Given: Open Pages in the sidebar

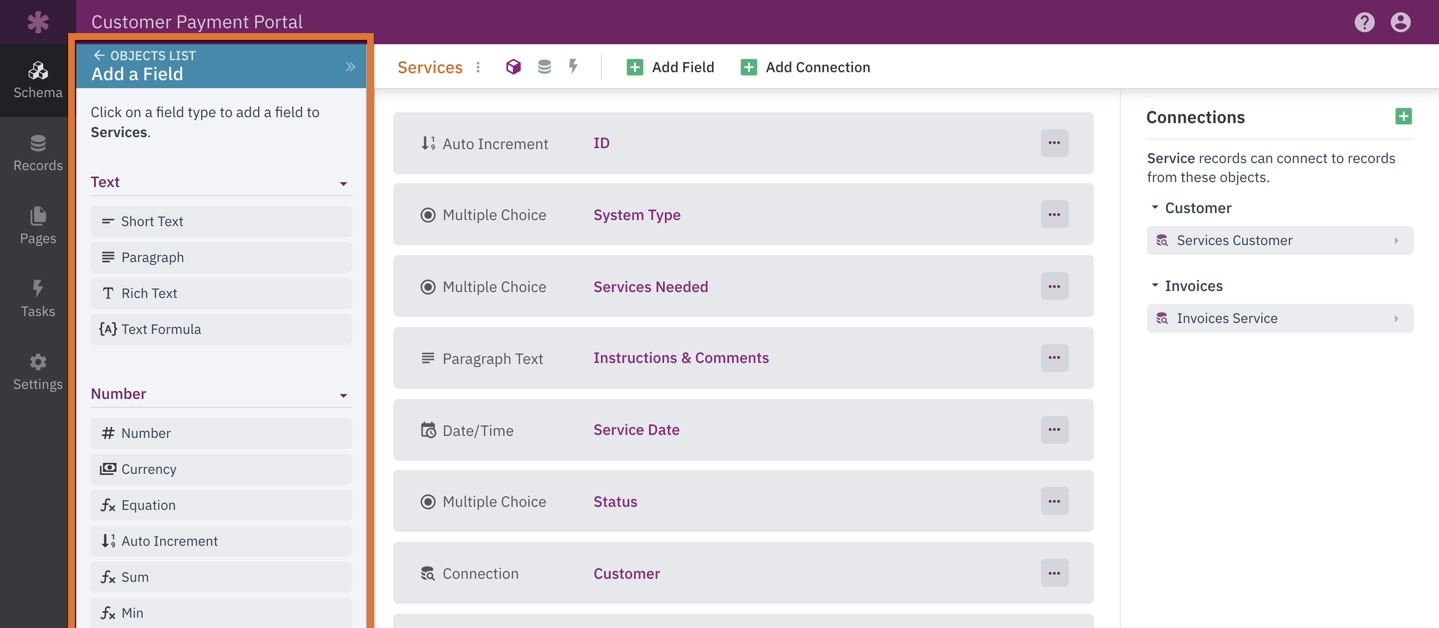Looking at the screenshot, I should (38, 226).
